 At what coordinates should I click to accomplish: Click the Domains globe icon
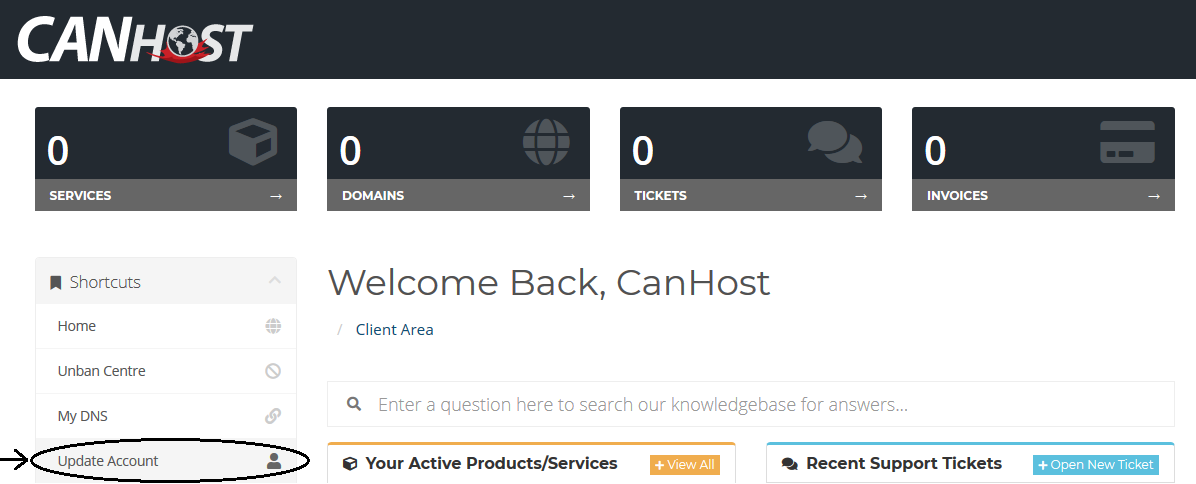pyautogui.click(x=546, y=143)
